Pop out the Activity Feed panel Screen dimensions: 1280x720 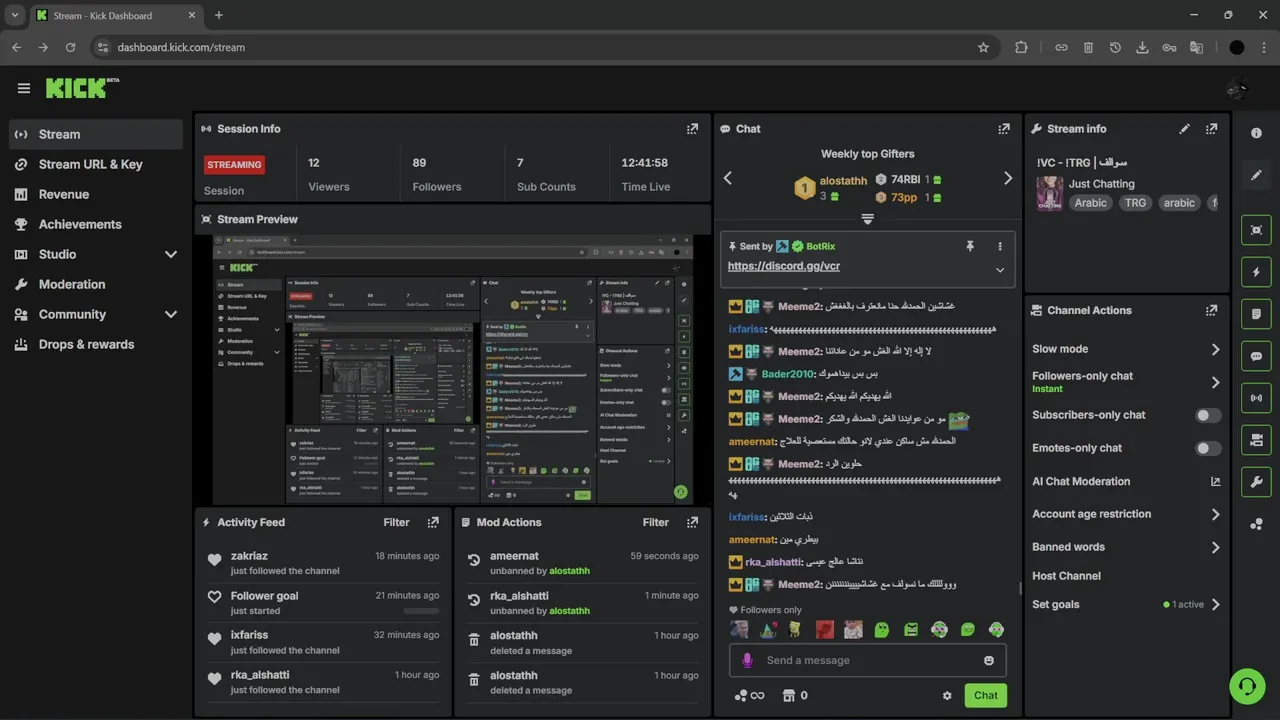(x=433, y=522)
